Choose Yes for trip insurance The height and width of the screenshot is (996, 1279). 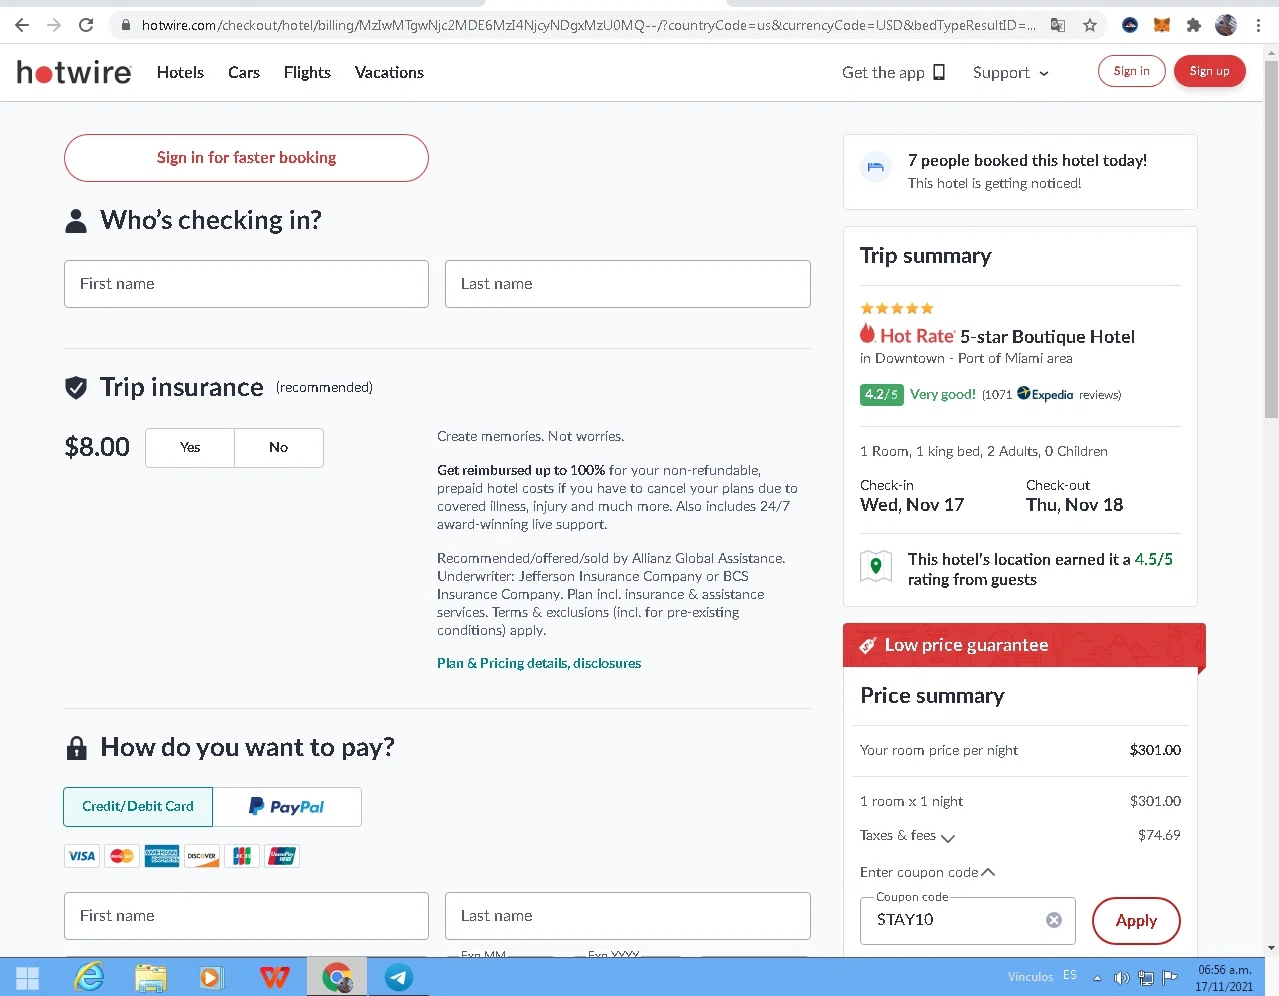coord(190,447)
